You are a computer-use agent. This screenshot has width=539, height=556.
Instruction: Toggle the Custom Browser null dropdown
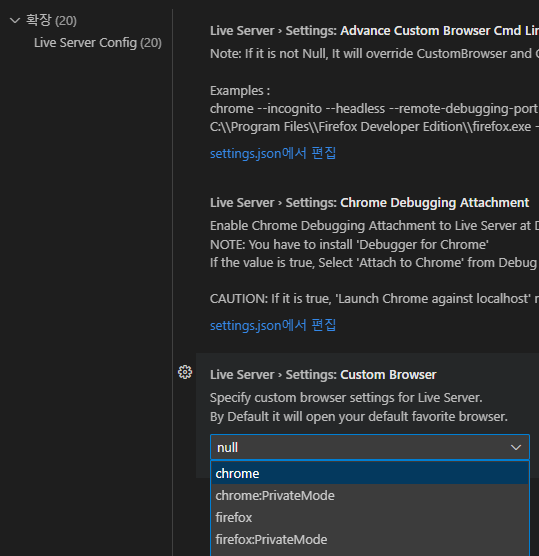click(370, 447)
